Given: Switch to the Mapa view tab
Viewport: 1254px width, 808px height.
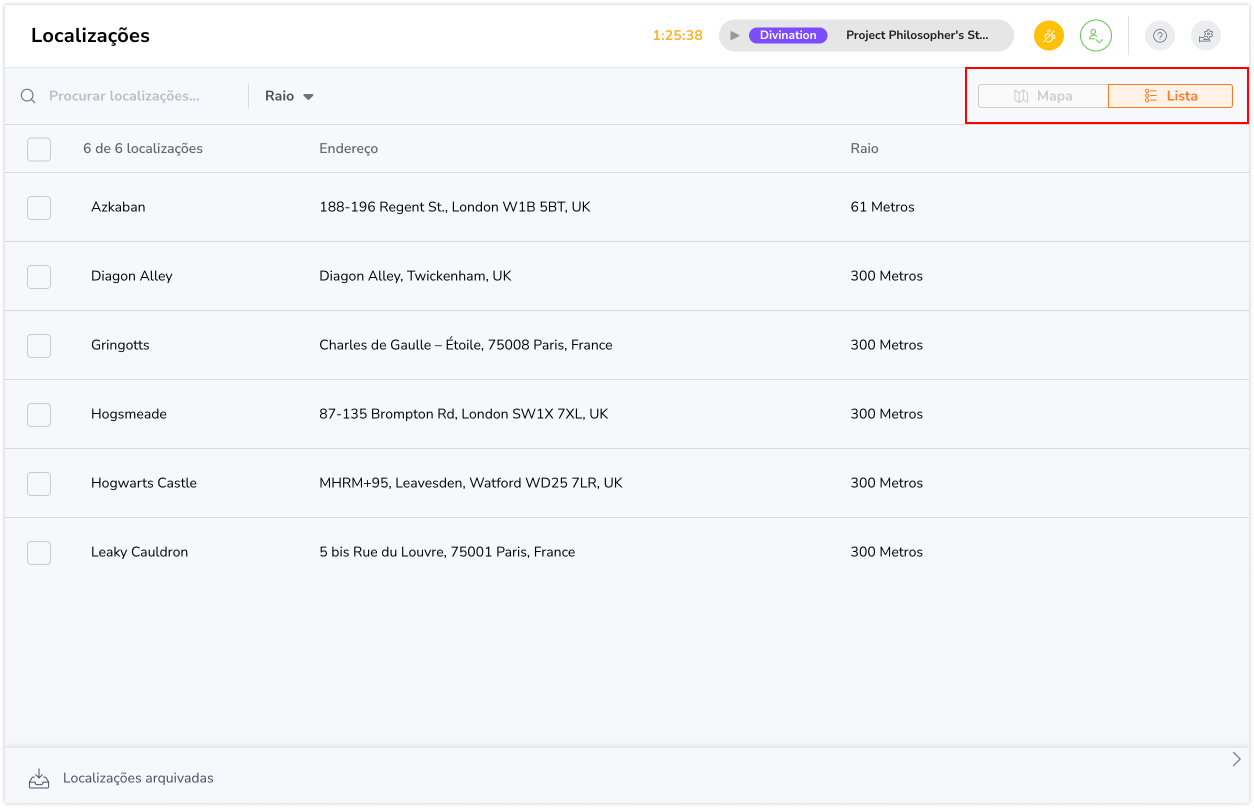Looking at the screenshot, I should point(1043,96).
